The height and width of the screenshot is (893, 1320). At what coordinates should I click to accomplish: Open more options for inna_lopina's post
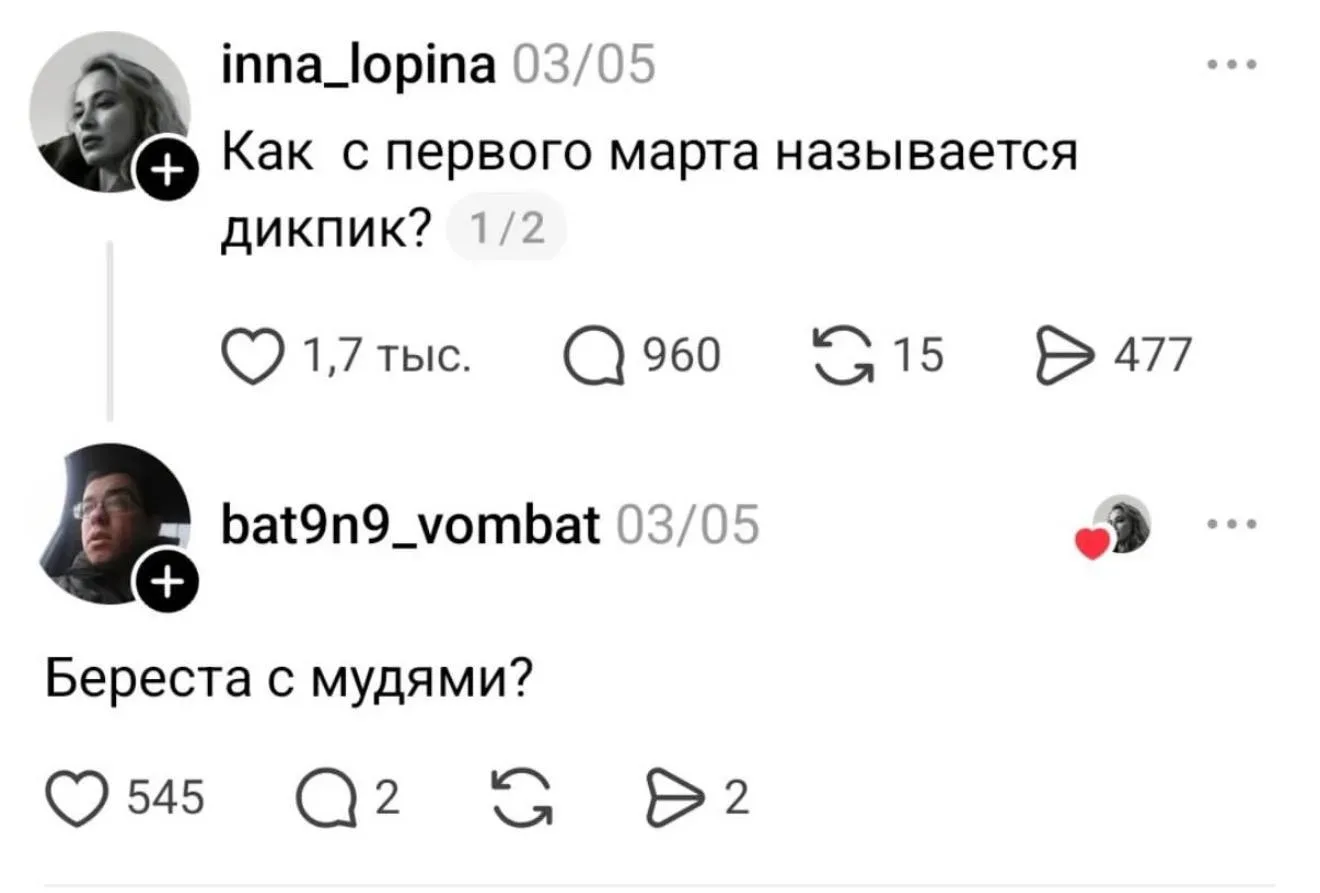click(1230, 67)
